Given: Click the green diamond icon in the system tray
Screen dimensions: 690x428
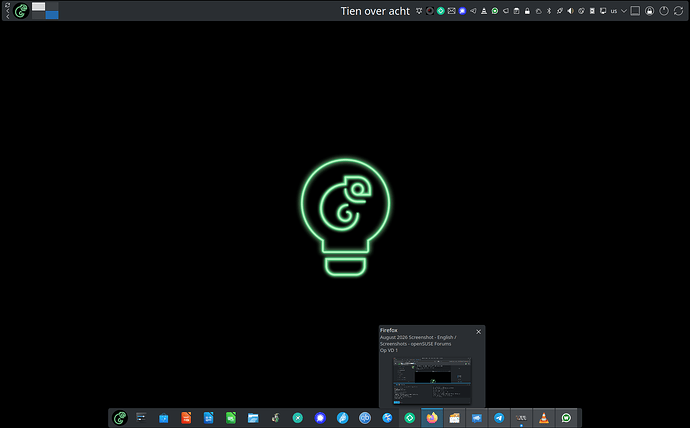Looking at the screenshot, I should (x=440, y=11).
